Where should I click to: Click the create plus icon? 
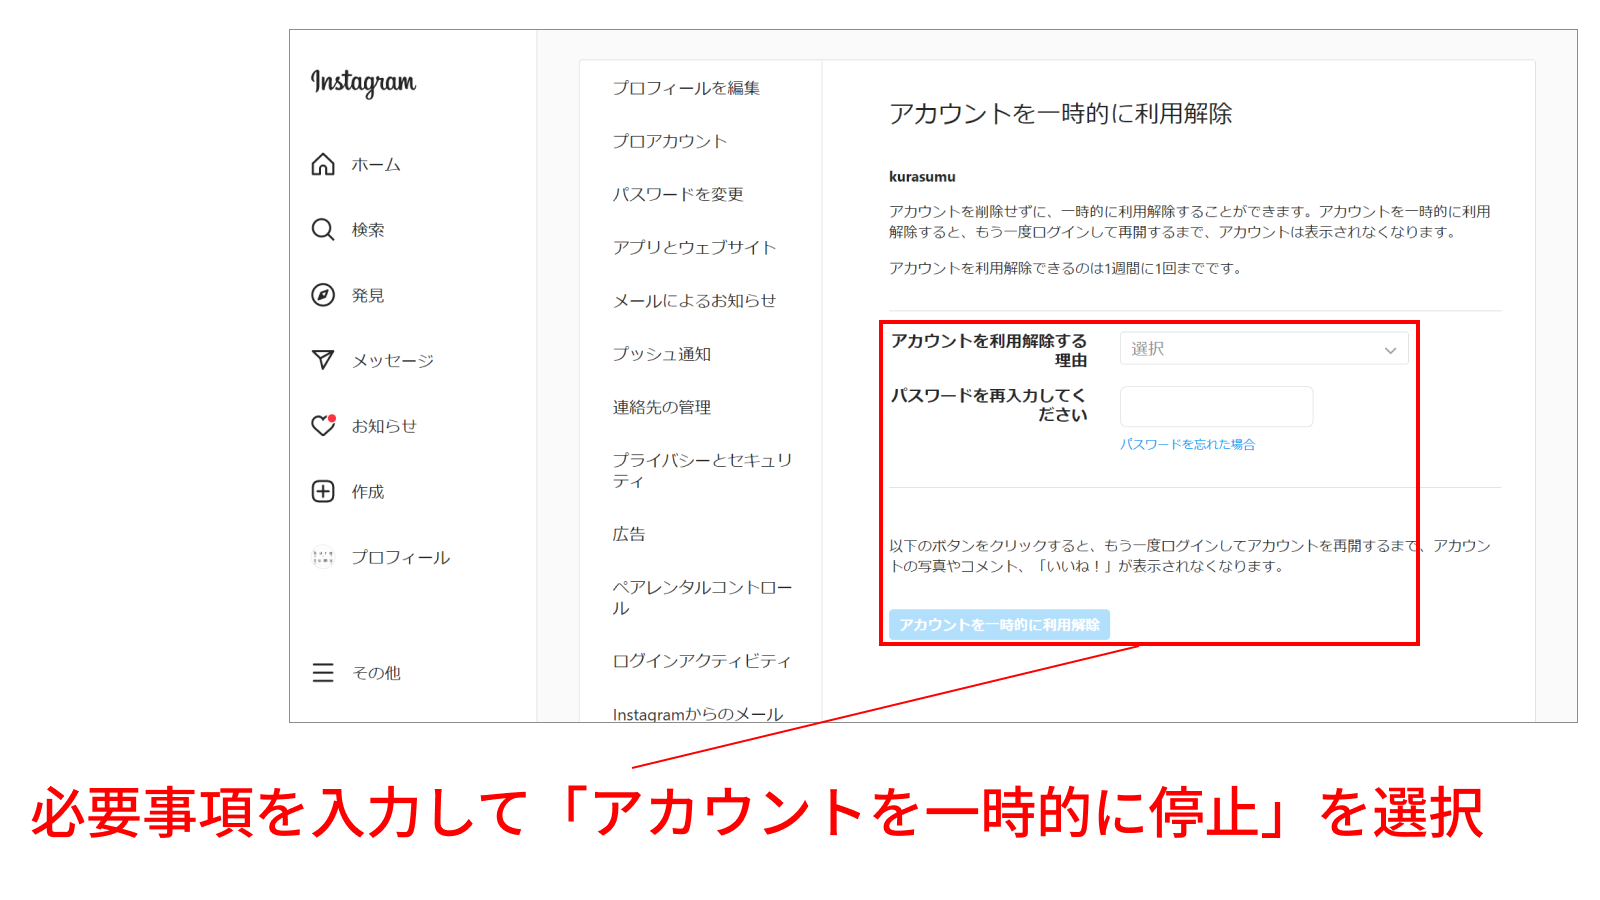(323, 491)
